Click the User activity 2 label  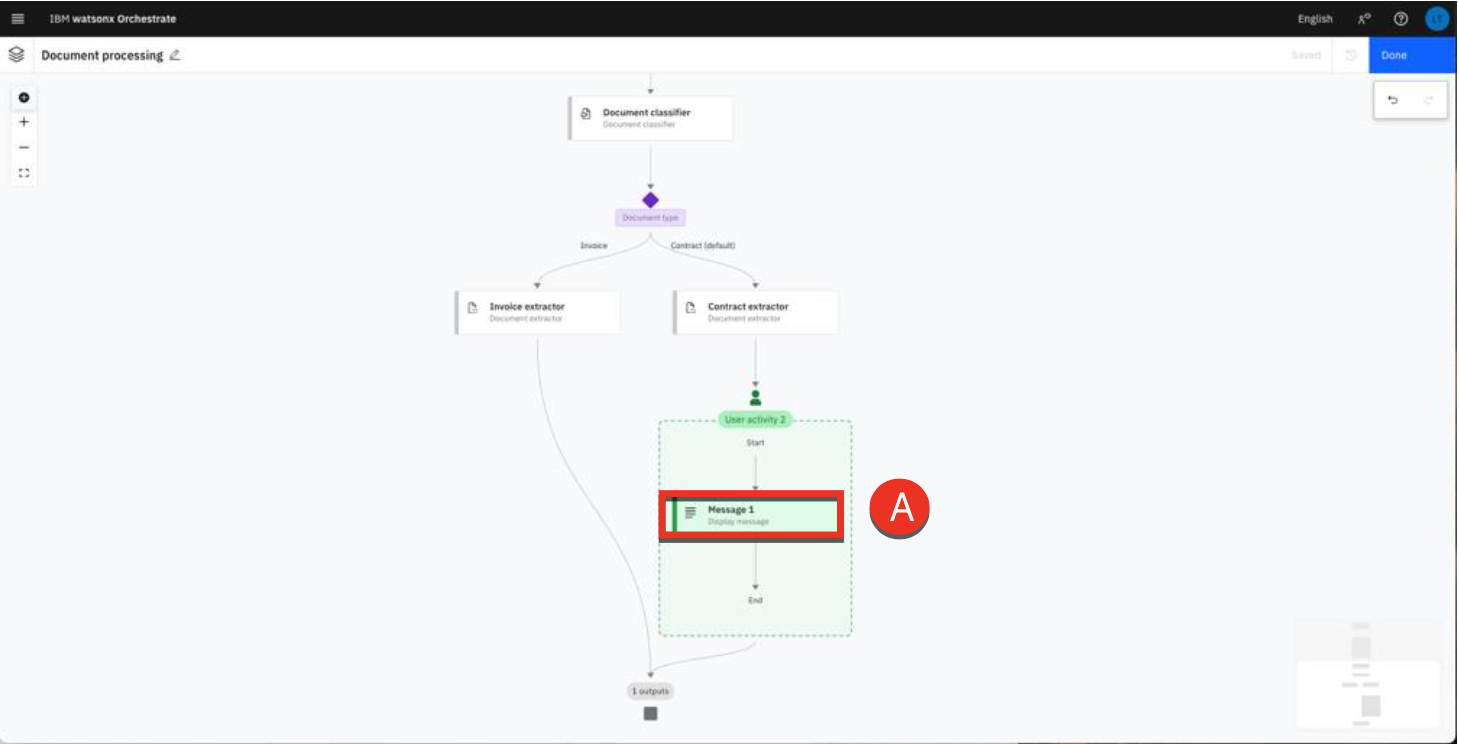click(755, 420)
